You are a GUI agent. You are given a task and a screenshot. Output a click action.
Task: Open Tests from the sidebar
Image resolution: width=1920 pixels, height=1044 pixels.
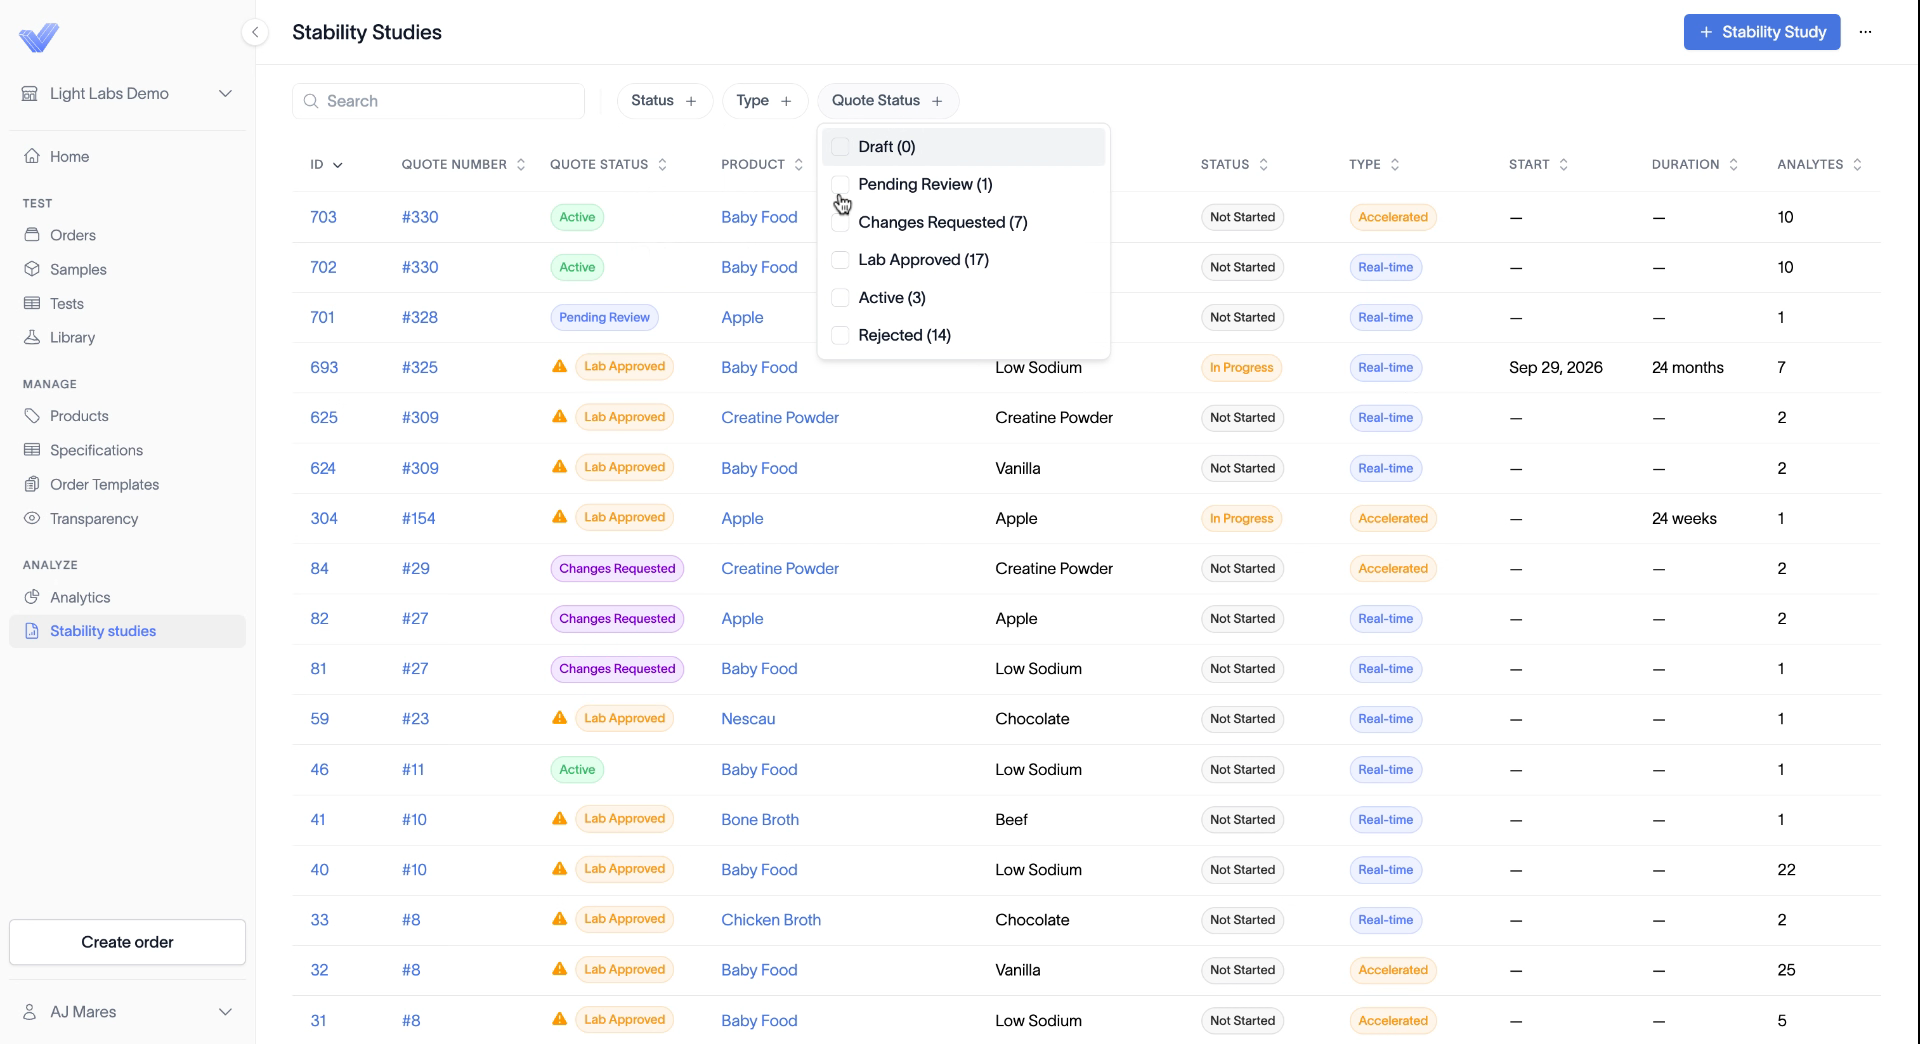pyautogui.click(x=127, y=303)
